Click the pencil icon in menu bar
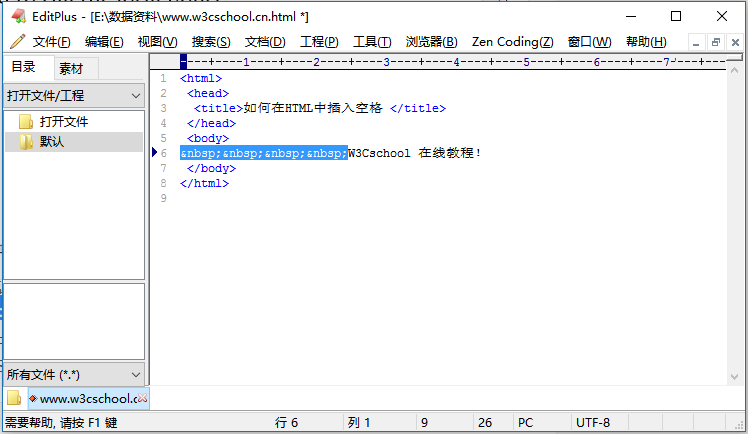The width and height of the screenshot is (748, 434). pos(17,42)
